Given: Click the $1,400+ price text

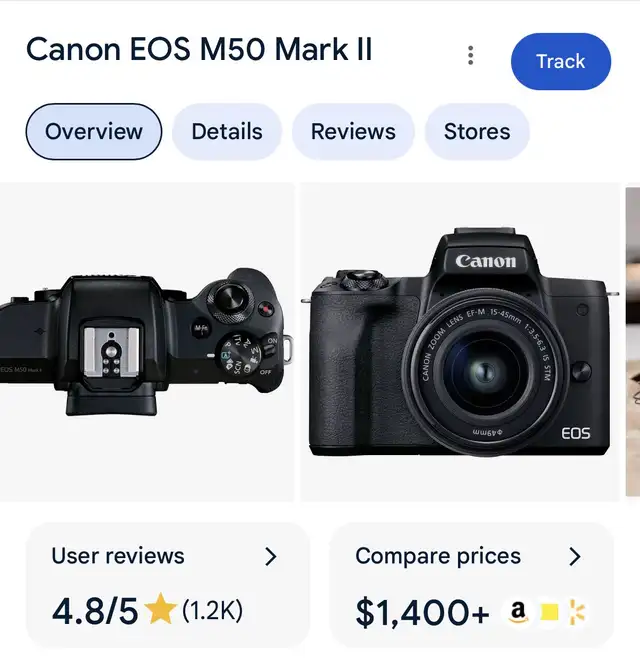Looking at the screenshot, I should [x=423, y=611].
